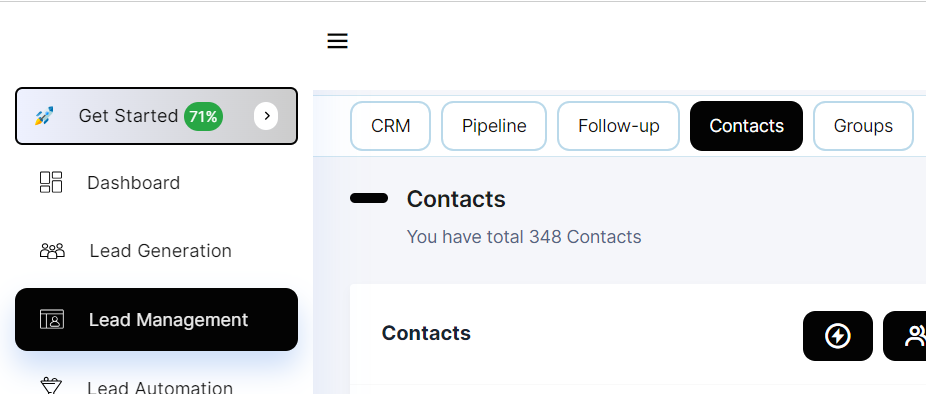Click the Lead Automation funnel icon
The height and width of the screenshot is (394, 926).
(51, 386)
